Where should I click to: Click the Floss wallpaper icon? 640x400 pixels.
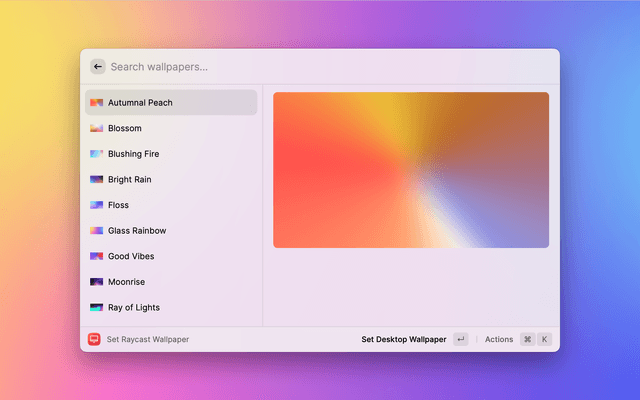pos(96,205)
